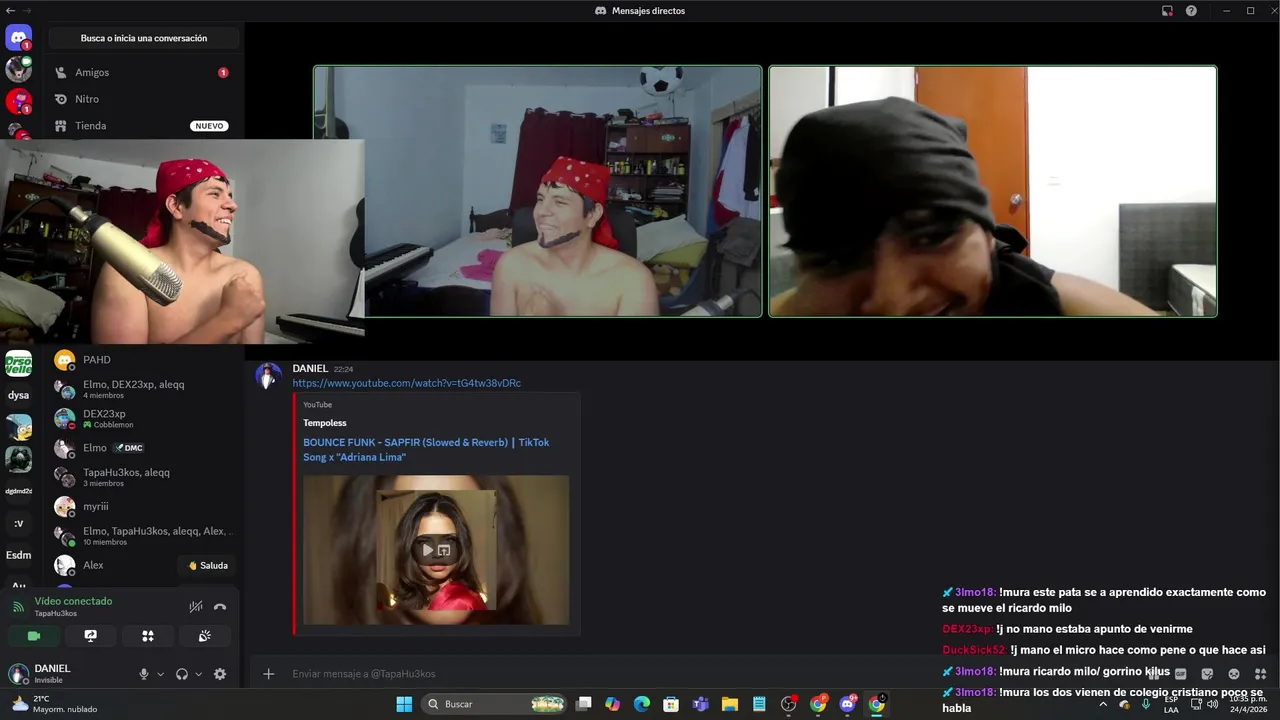
Task: Click the Windows taskbar Buscar search box
Action: tap(494, 704)
